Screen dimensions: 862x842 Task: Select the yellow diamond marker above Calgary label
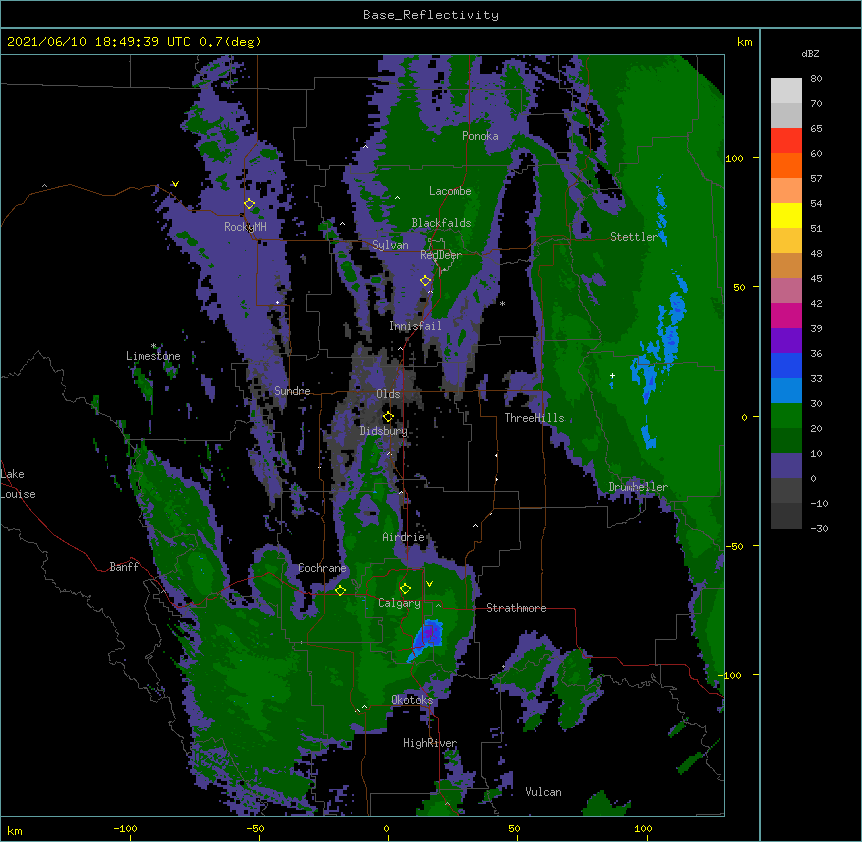[405, 589]
